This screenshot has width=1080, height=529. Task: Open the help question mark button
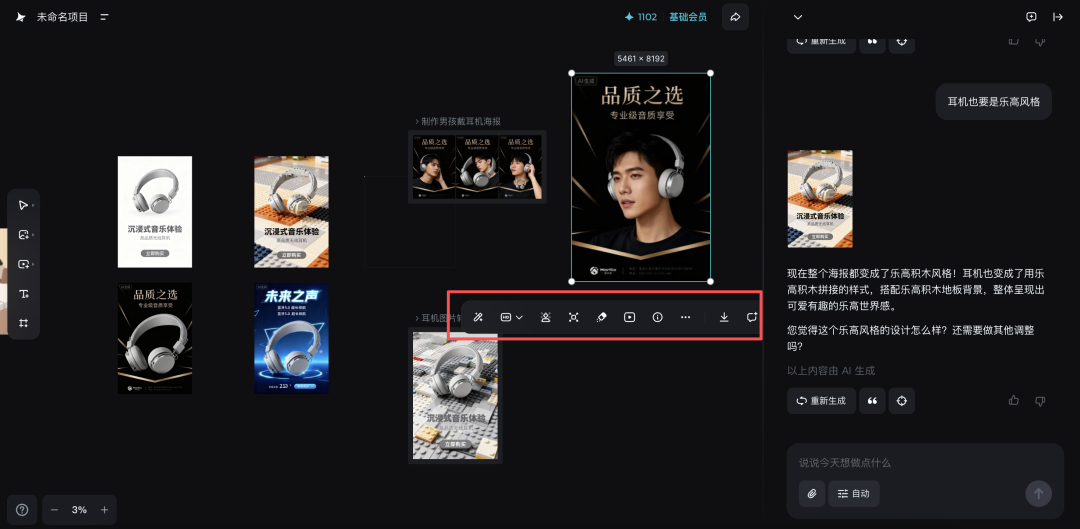click(22, 510)
